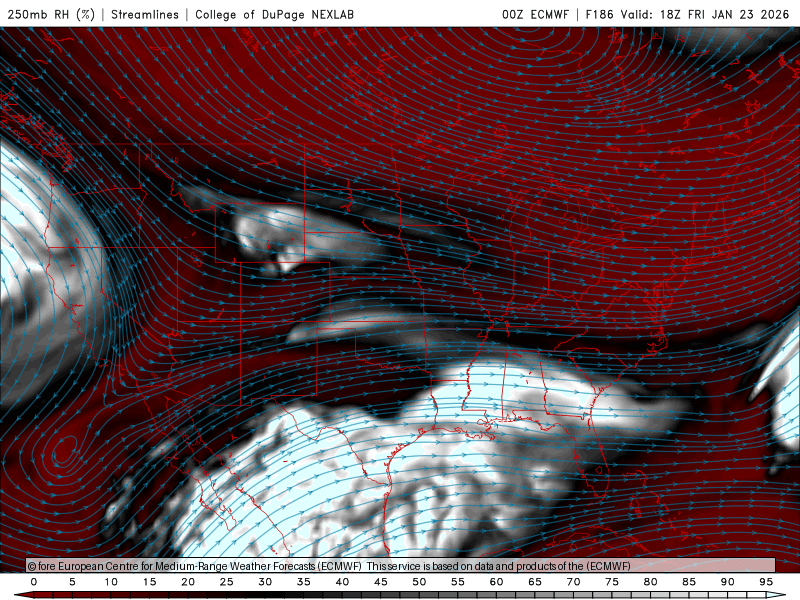
Task: Click the "30" legend value
Action: [x=265, y=582]
